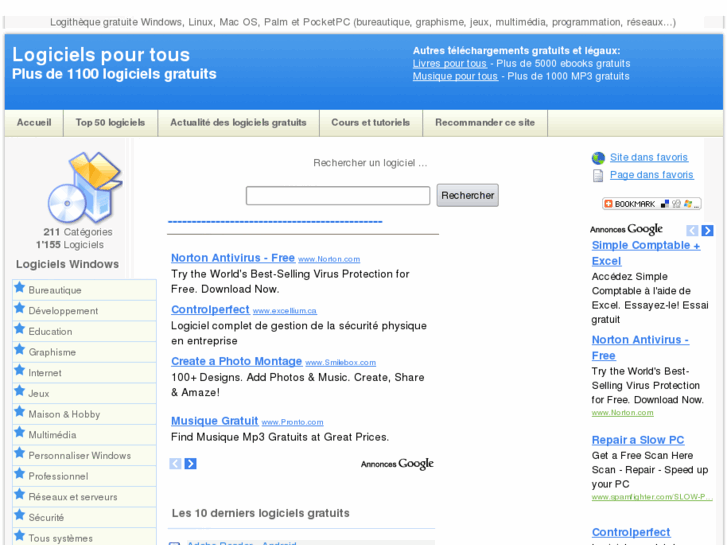This screenshot has height=545, width=727.
Task: Select the Maison & Hobby category
Action: coord(84,414)
